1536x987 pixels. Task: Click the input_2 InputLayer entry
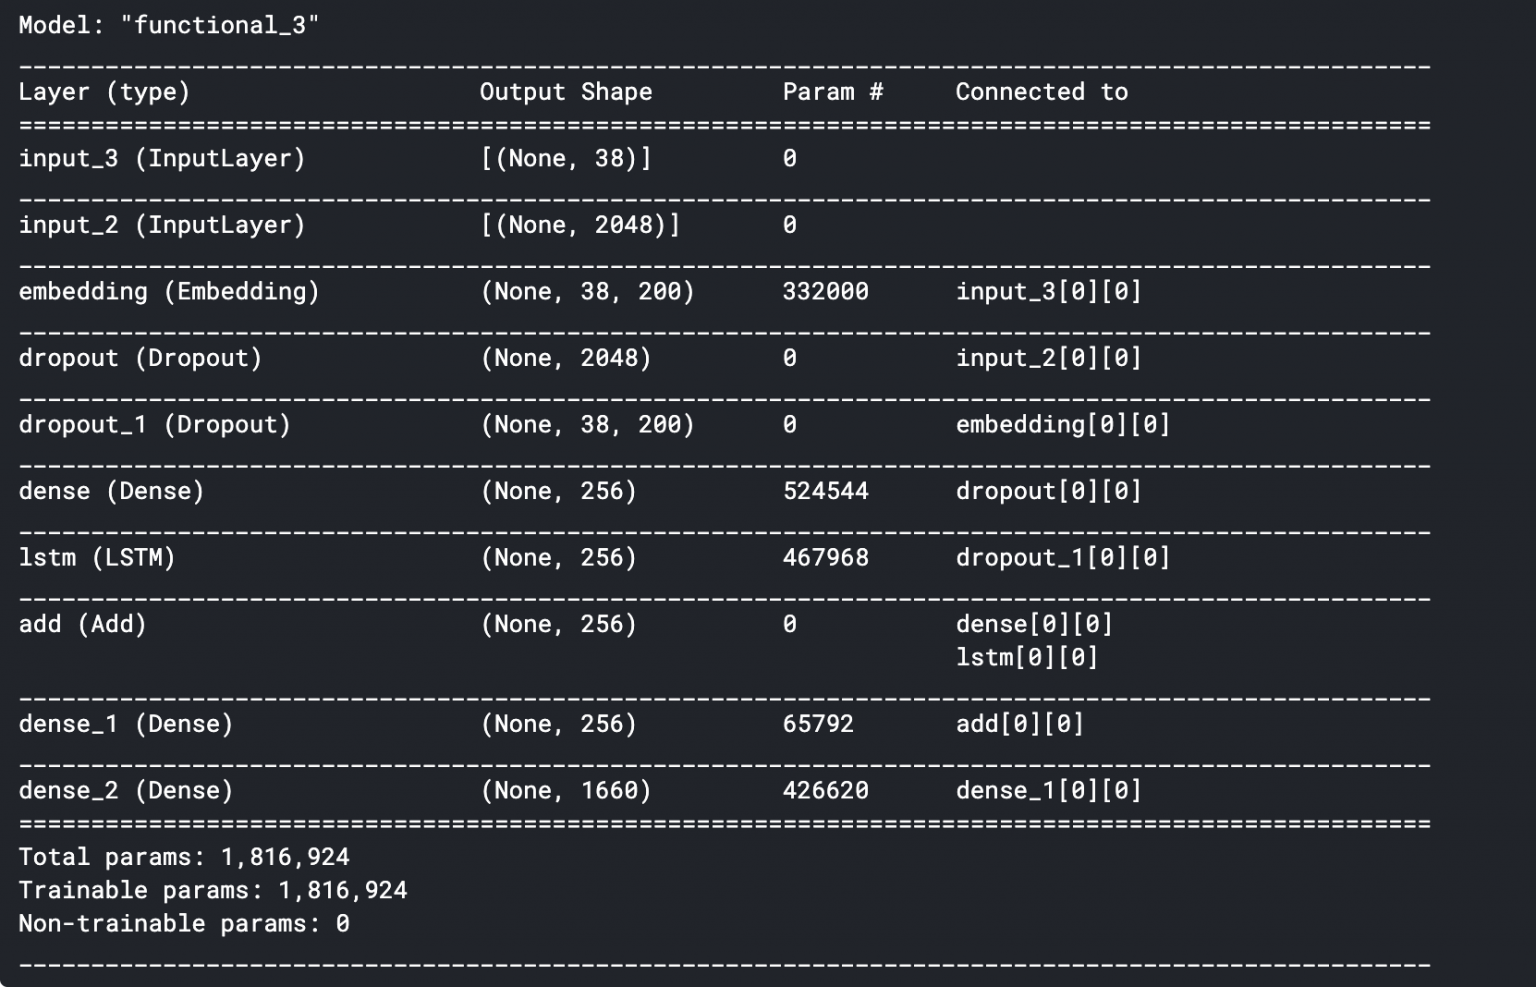[x=160, y=225]
